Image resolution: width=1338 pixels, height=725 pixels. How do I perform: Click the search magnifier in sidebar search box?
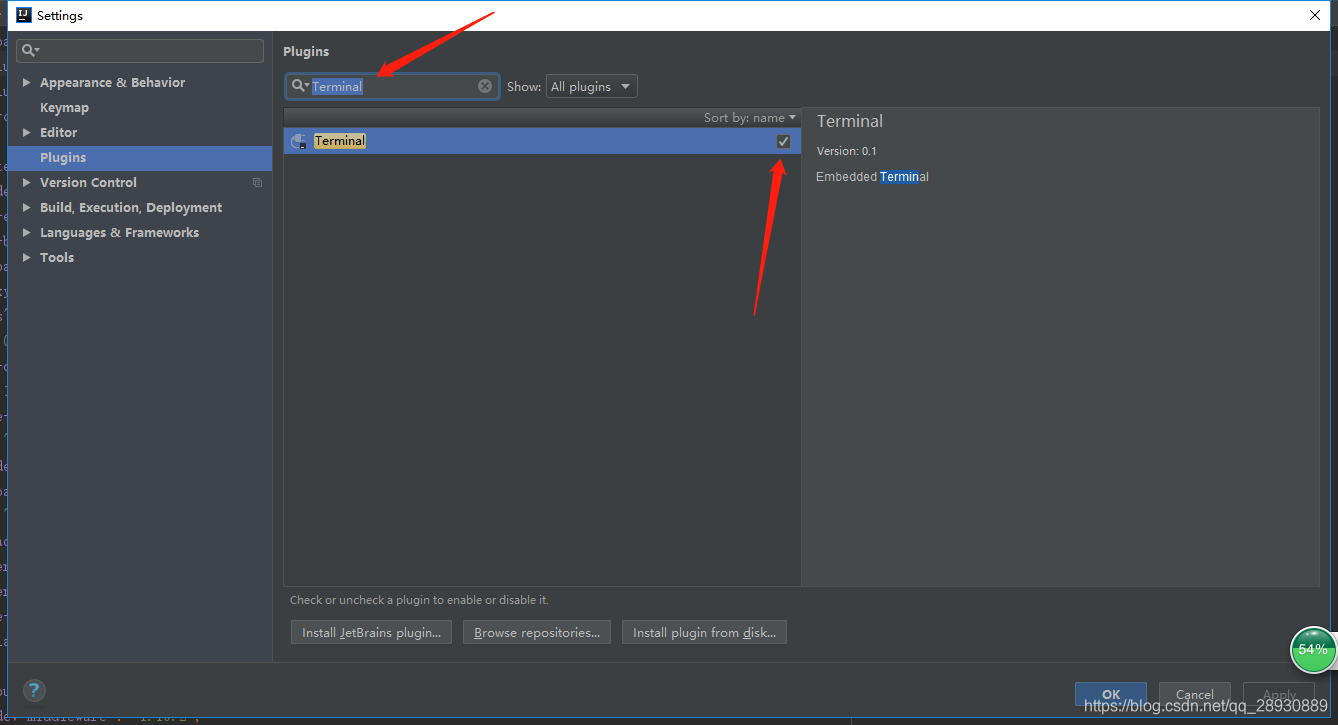[x=30, y=50]
